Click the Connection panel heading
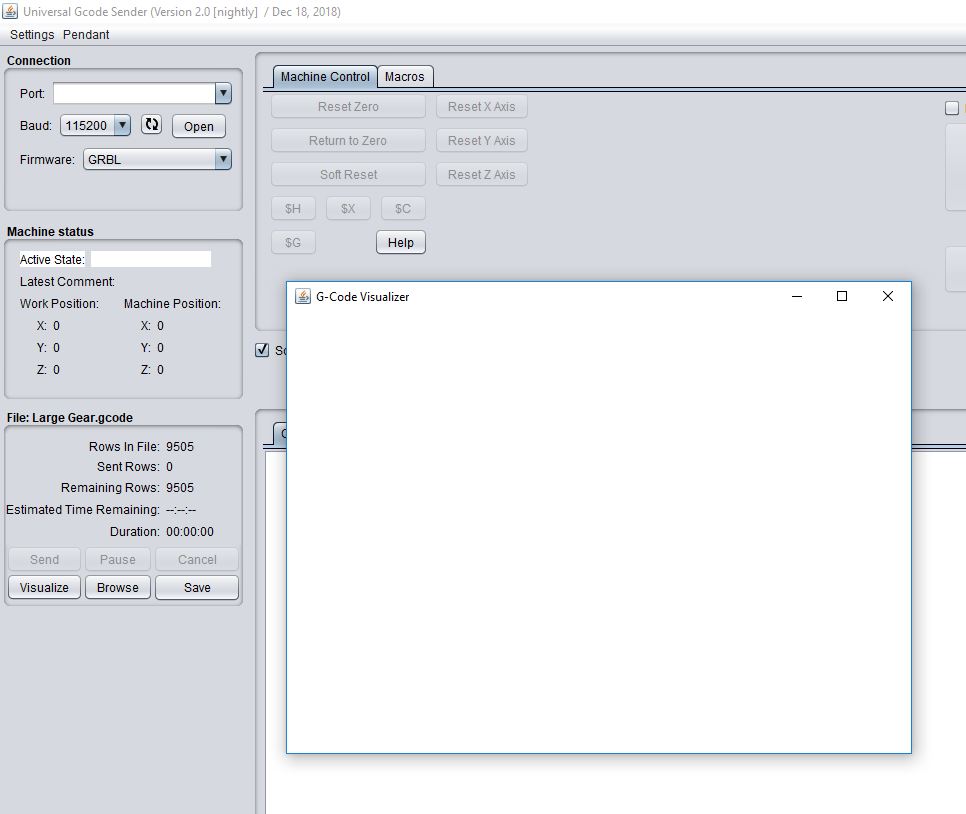This screenshot has width=966, height=814. [x=39, y=60]
